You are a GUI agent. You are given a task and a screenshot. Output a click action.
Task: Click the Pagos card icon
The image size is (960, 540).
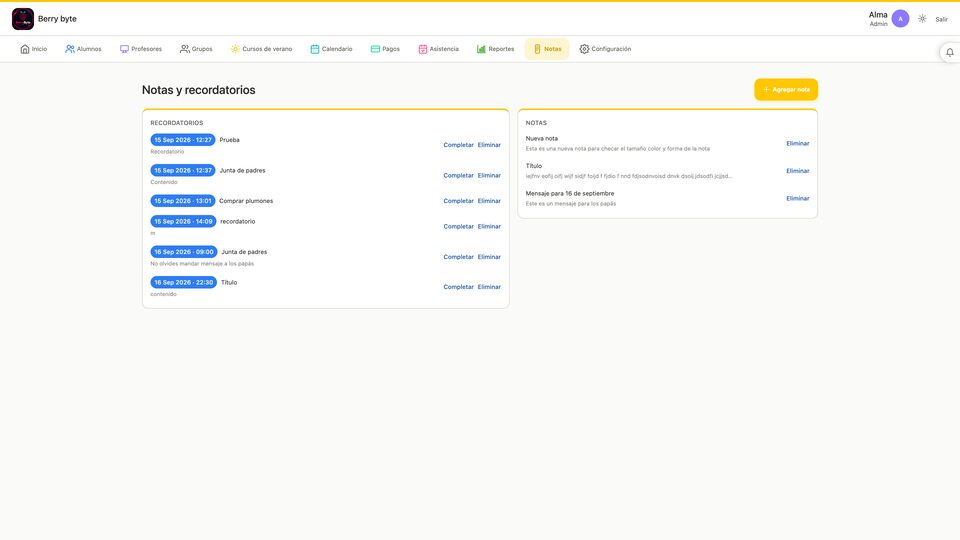[x=375, y=49]
